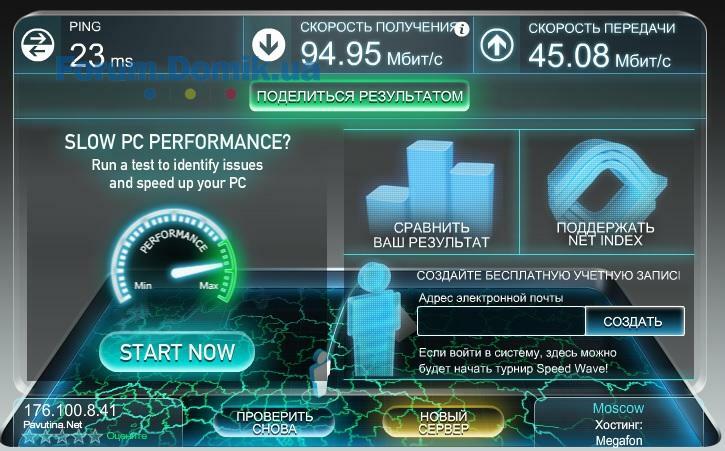The height and width of the screenshot is (451, 725).
Task: Rate the provider with the first star
Action: pyautogui.click(x=30, y=436)
